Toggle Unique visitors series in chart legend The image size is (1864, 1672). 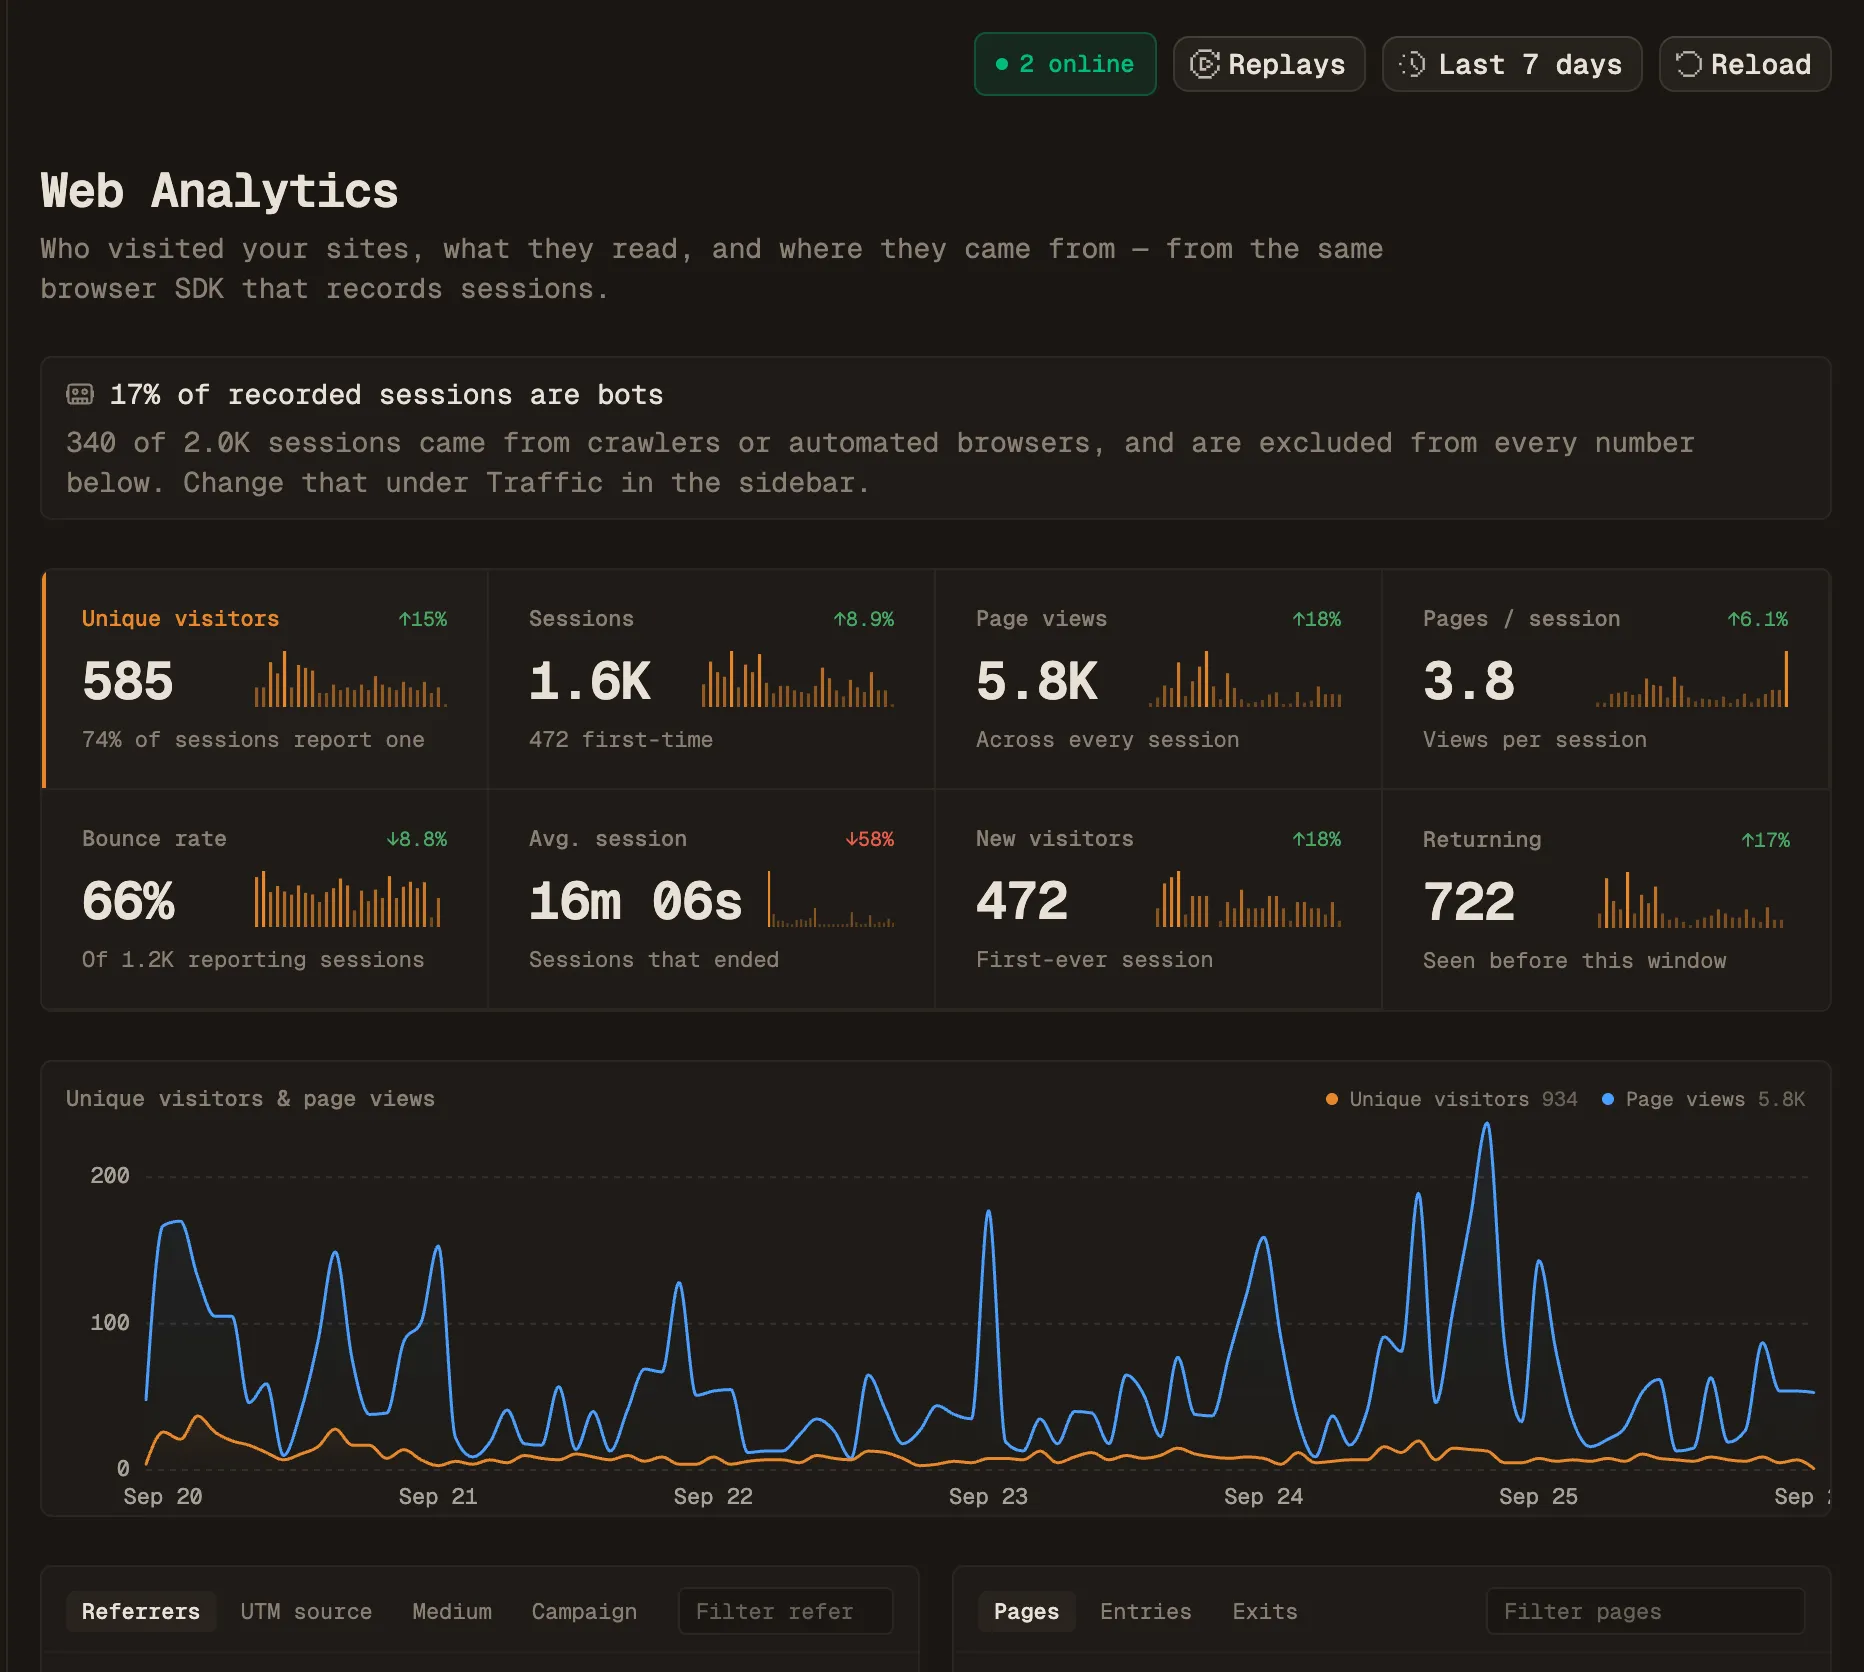[1451, 1099]
